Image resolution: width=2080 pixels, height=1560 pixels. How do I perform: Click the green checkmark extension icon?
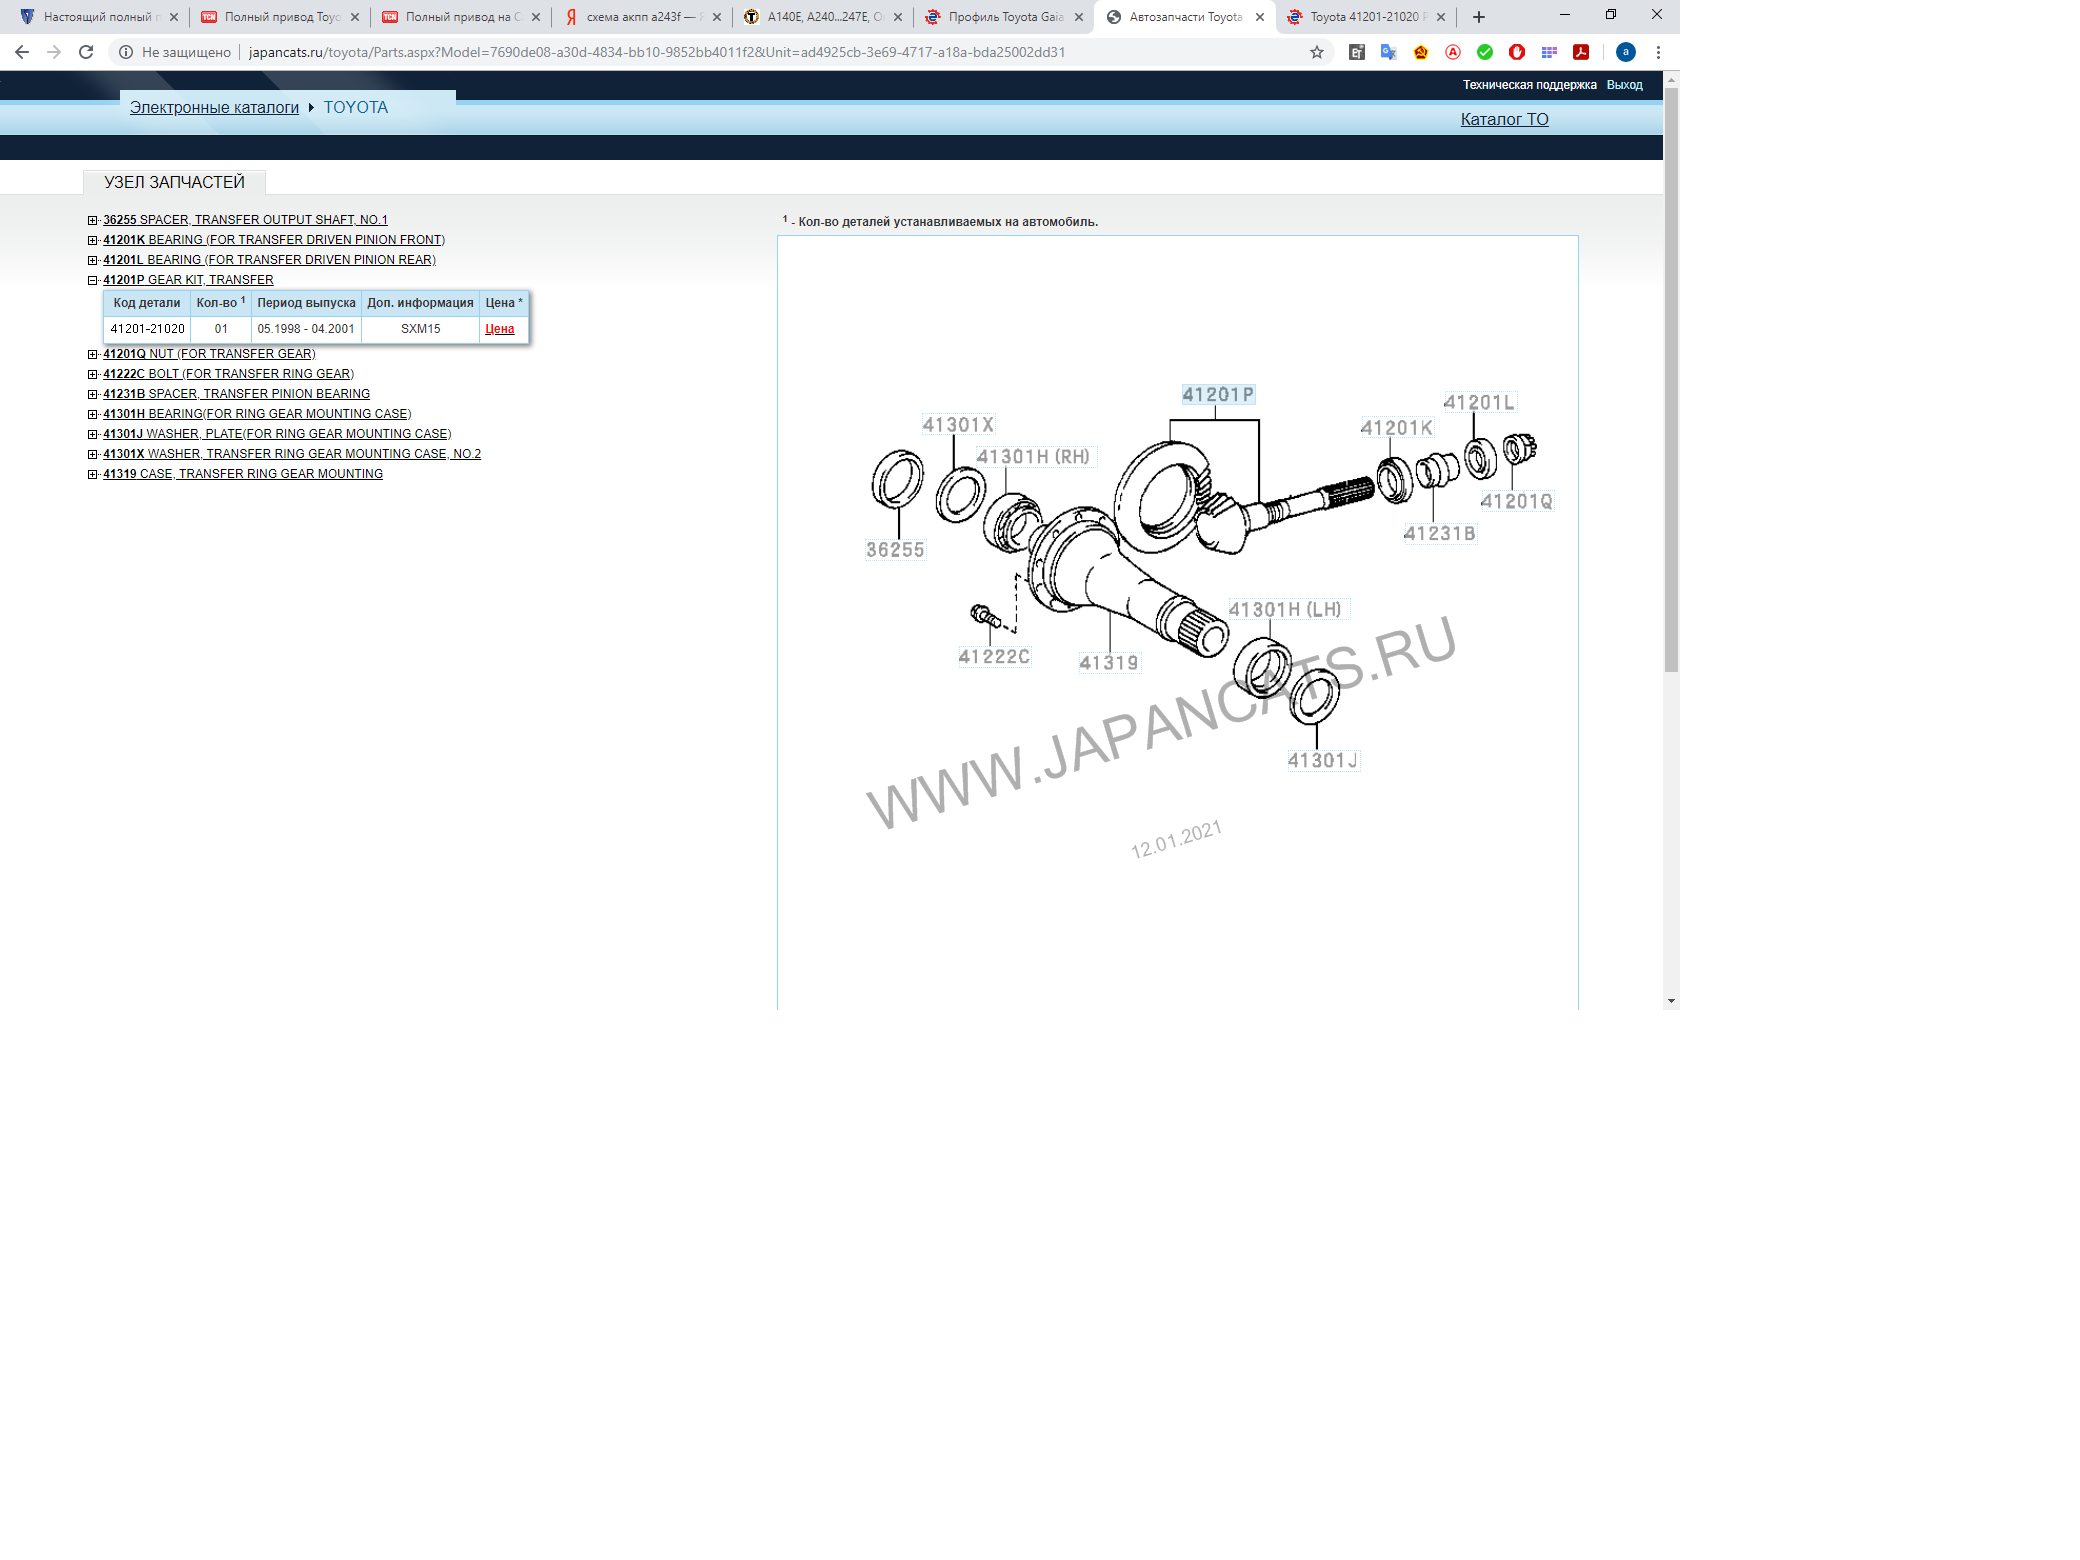click(x=1485, y=52)
